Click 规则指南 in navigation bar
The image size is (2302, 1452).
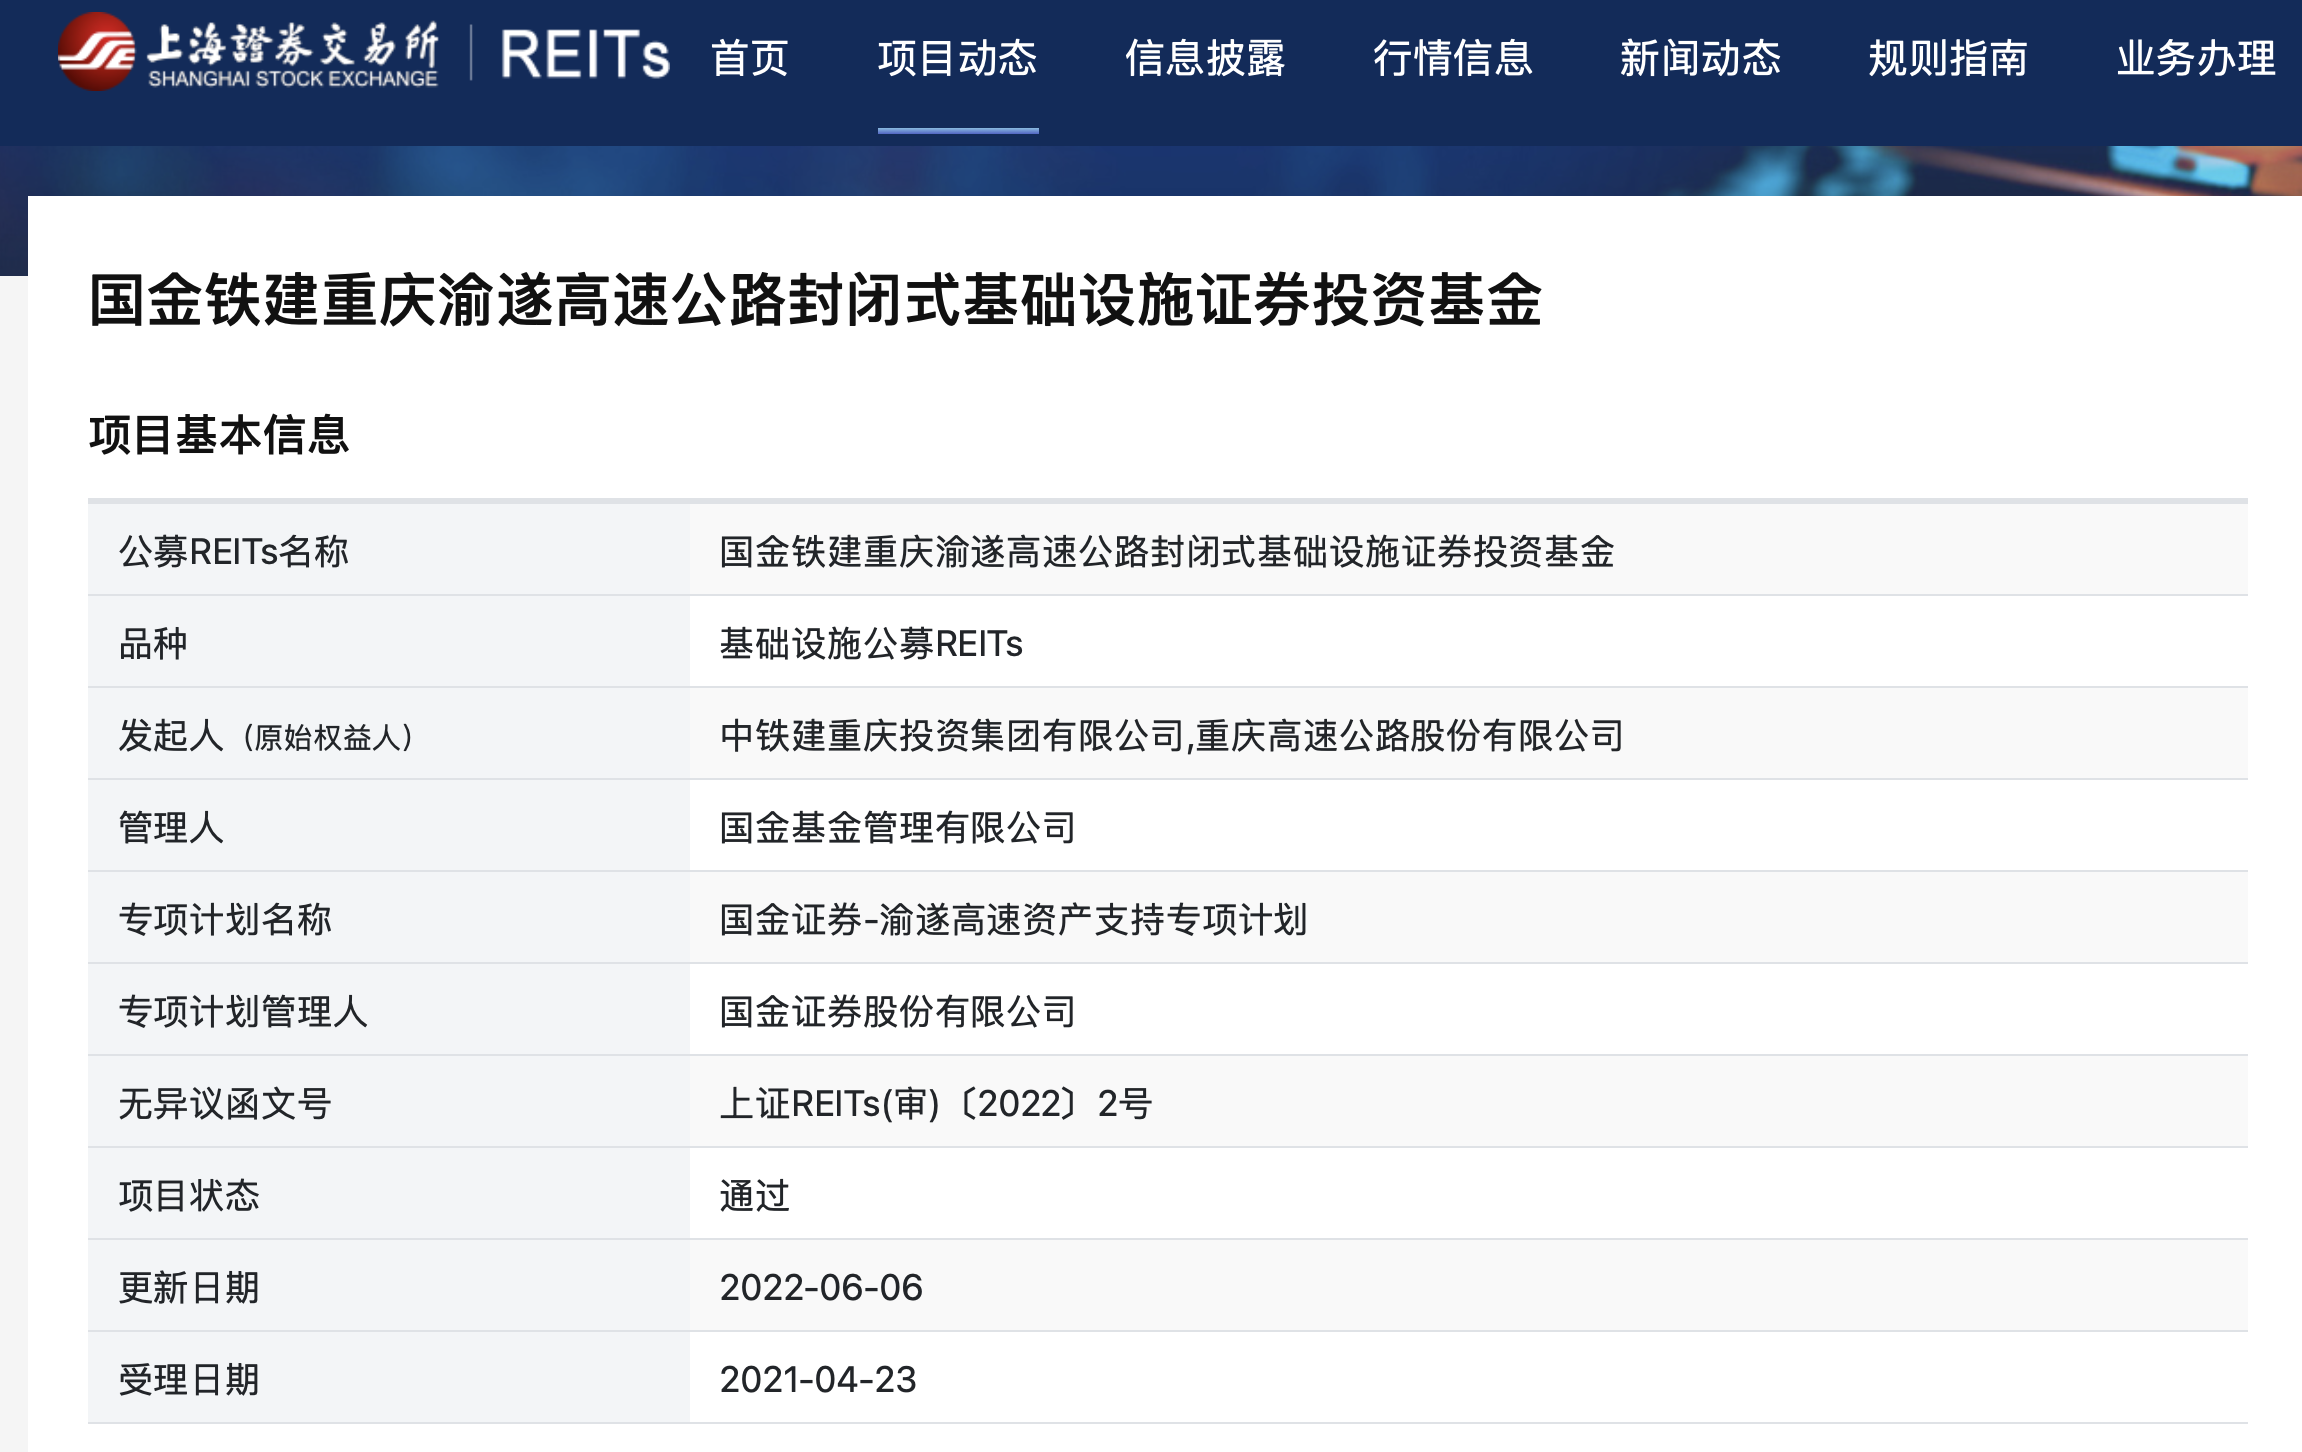coord(1948,58)
